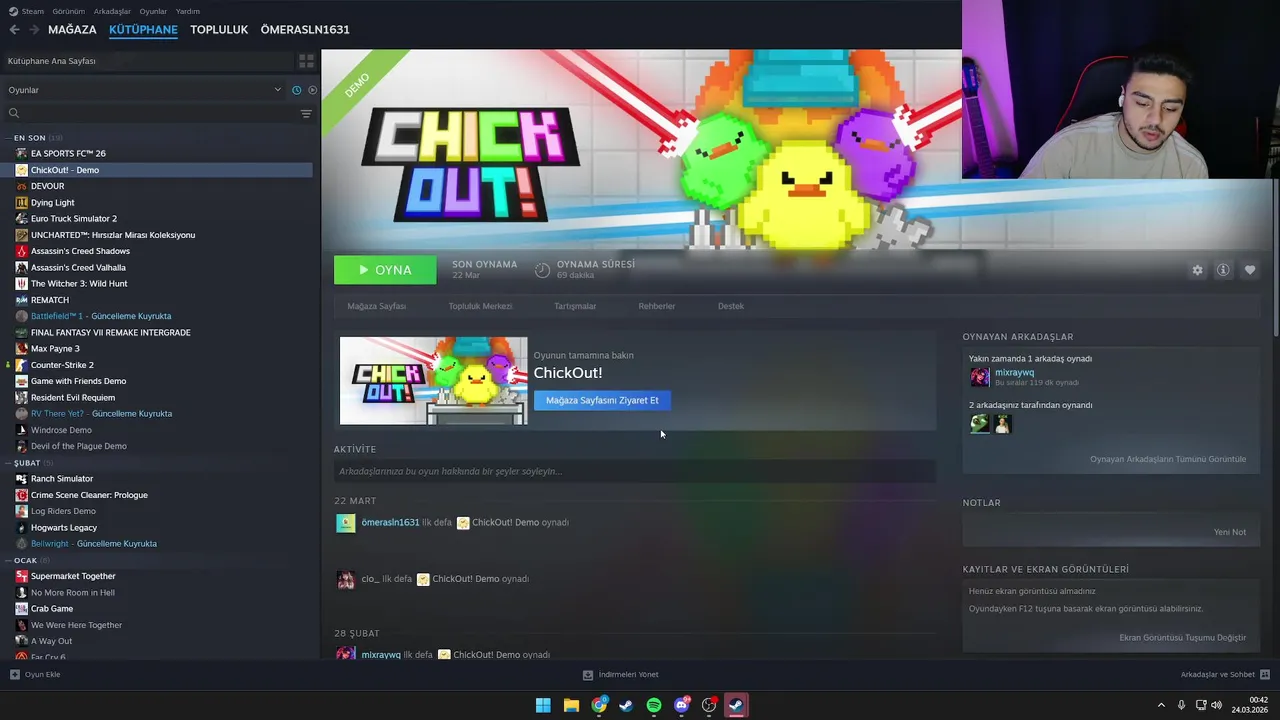Open Chrome from the taskbar
The height and width of the screenshot is (720, 1280).
click(x=599, y=705)
